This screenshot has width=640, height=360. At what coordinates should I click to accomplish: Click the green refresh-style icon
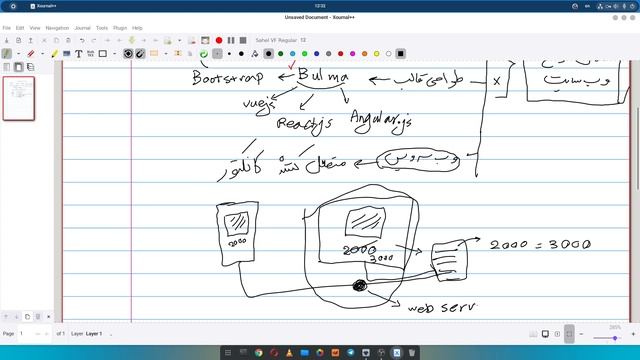[204, 53]
